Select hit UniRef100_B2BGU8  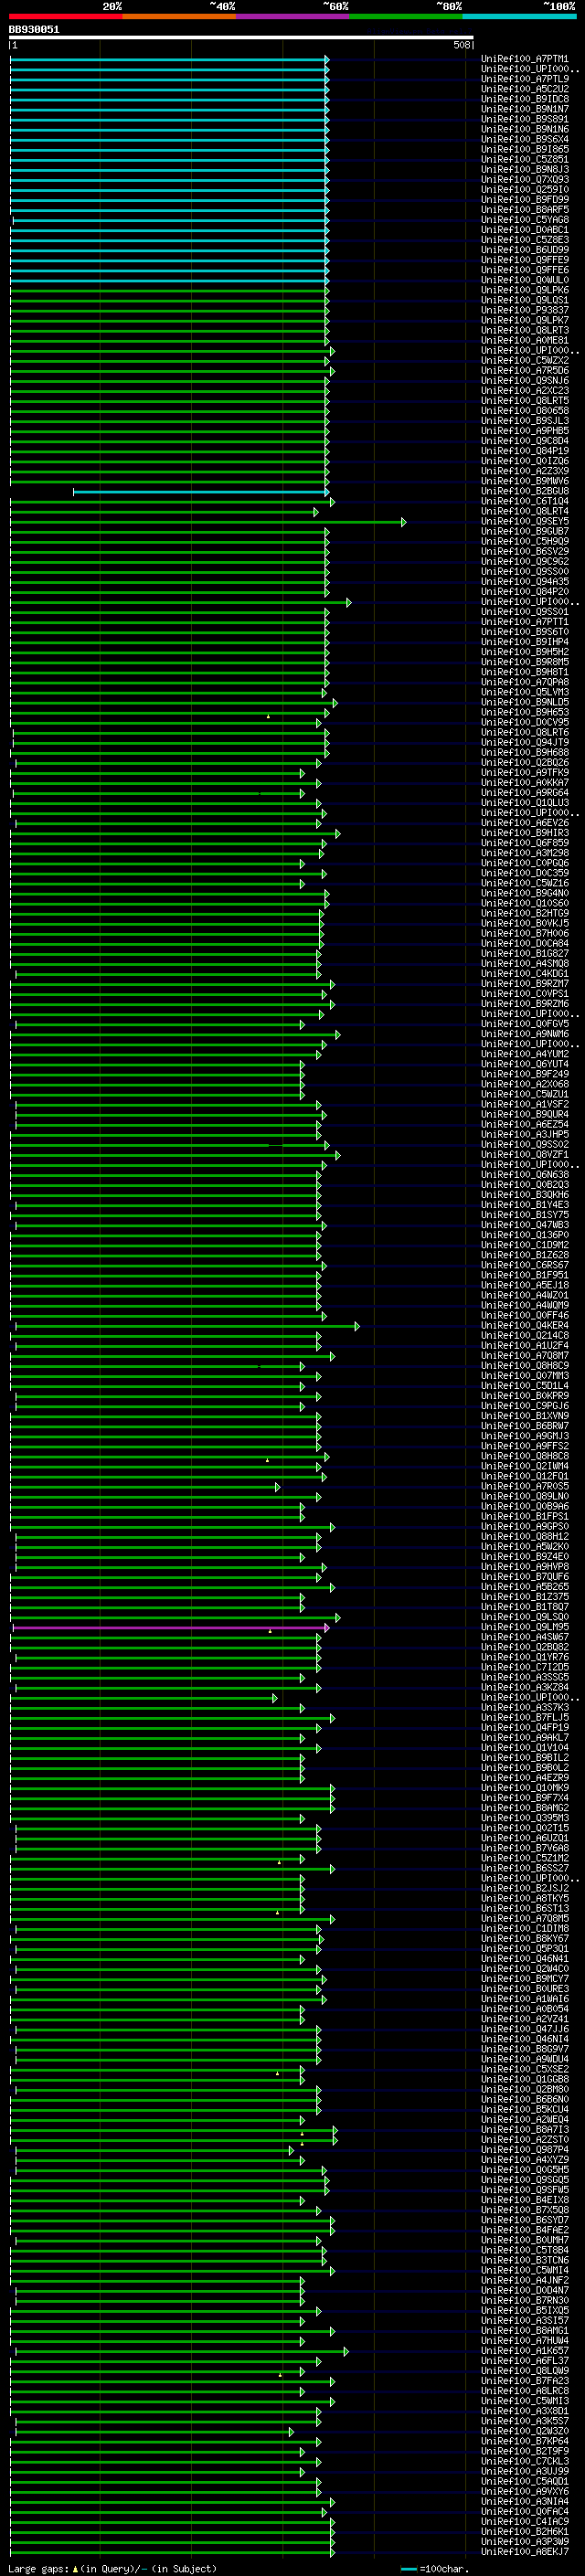tap(525, 491)
